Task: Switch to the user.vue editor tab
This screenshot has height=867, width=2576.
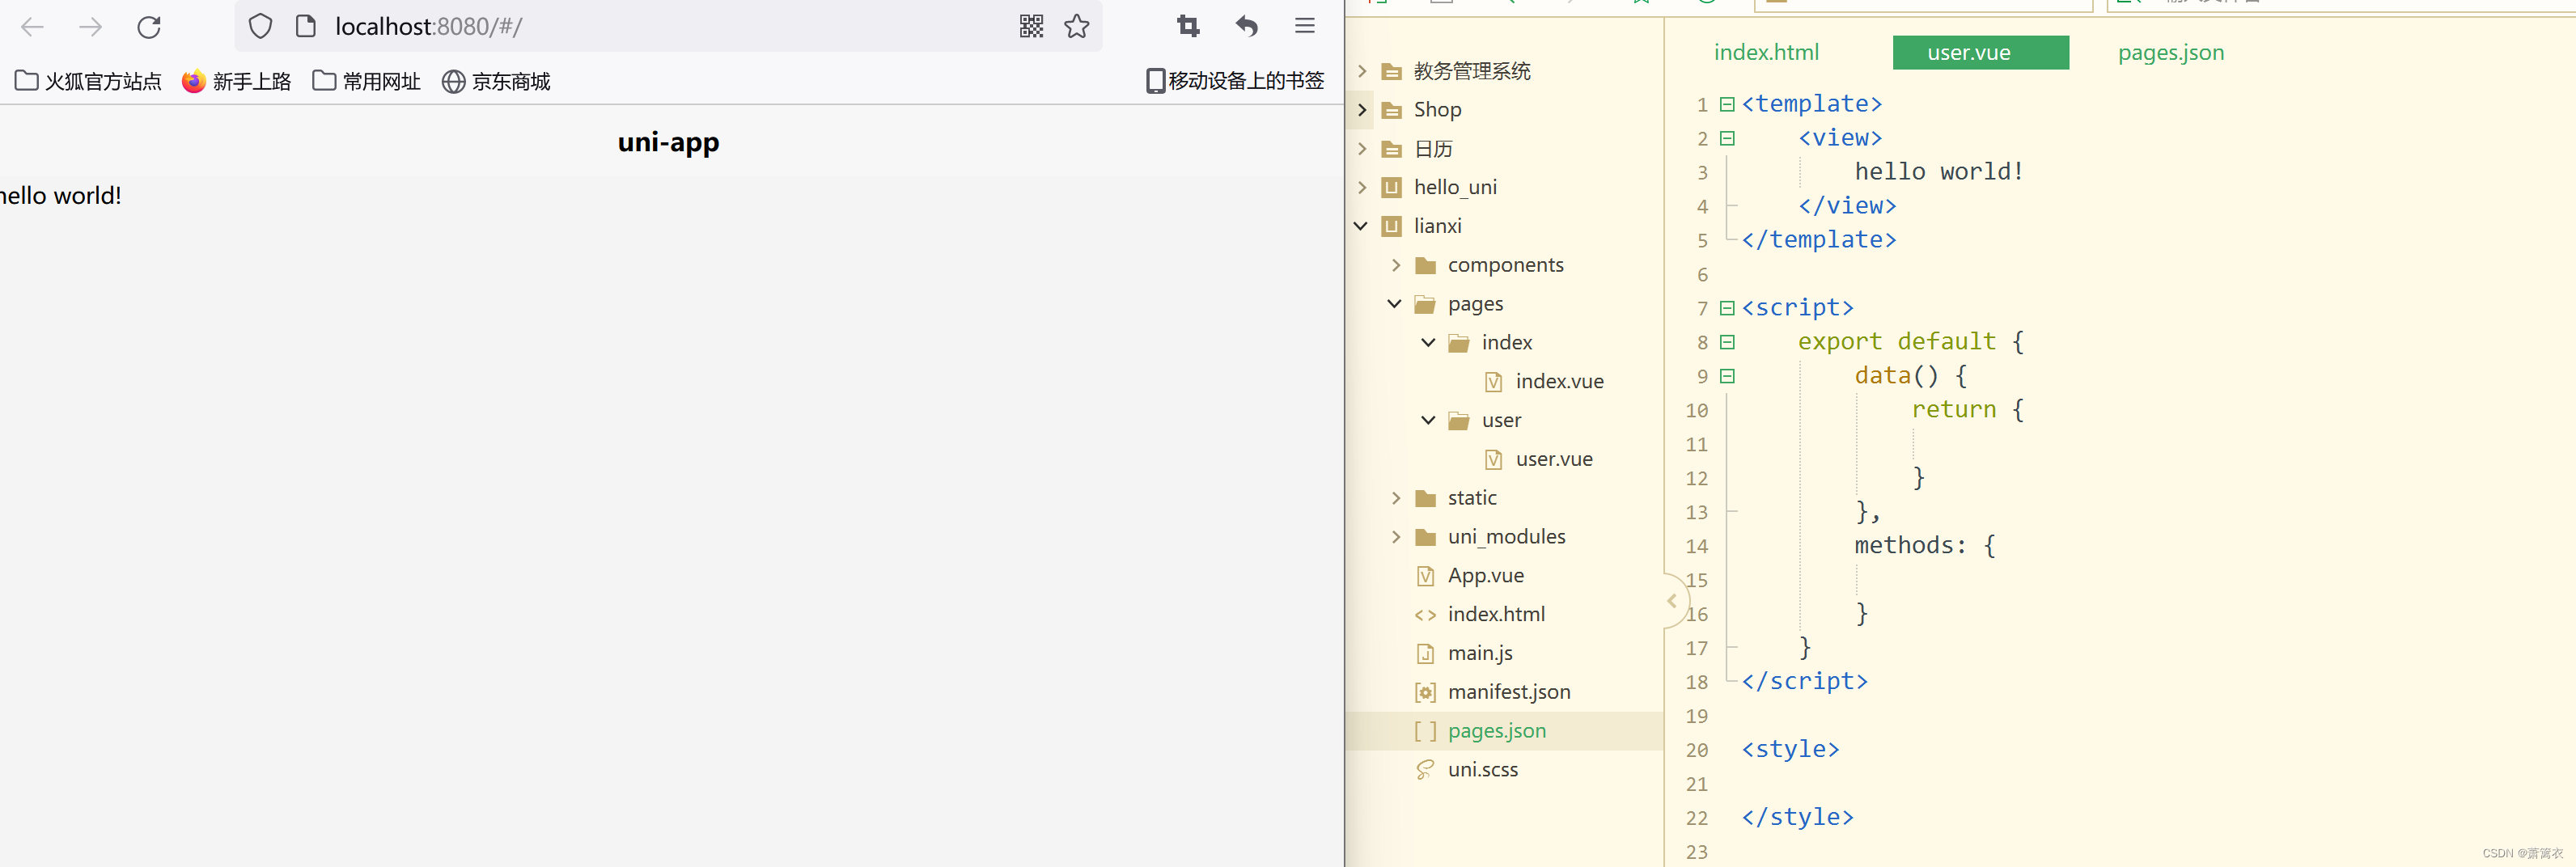Action: (x=1980, y=53)
